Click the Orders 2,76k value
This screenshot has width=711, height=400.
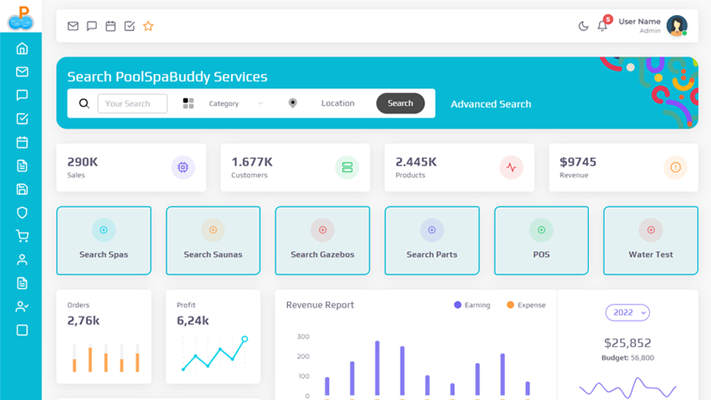83,321
